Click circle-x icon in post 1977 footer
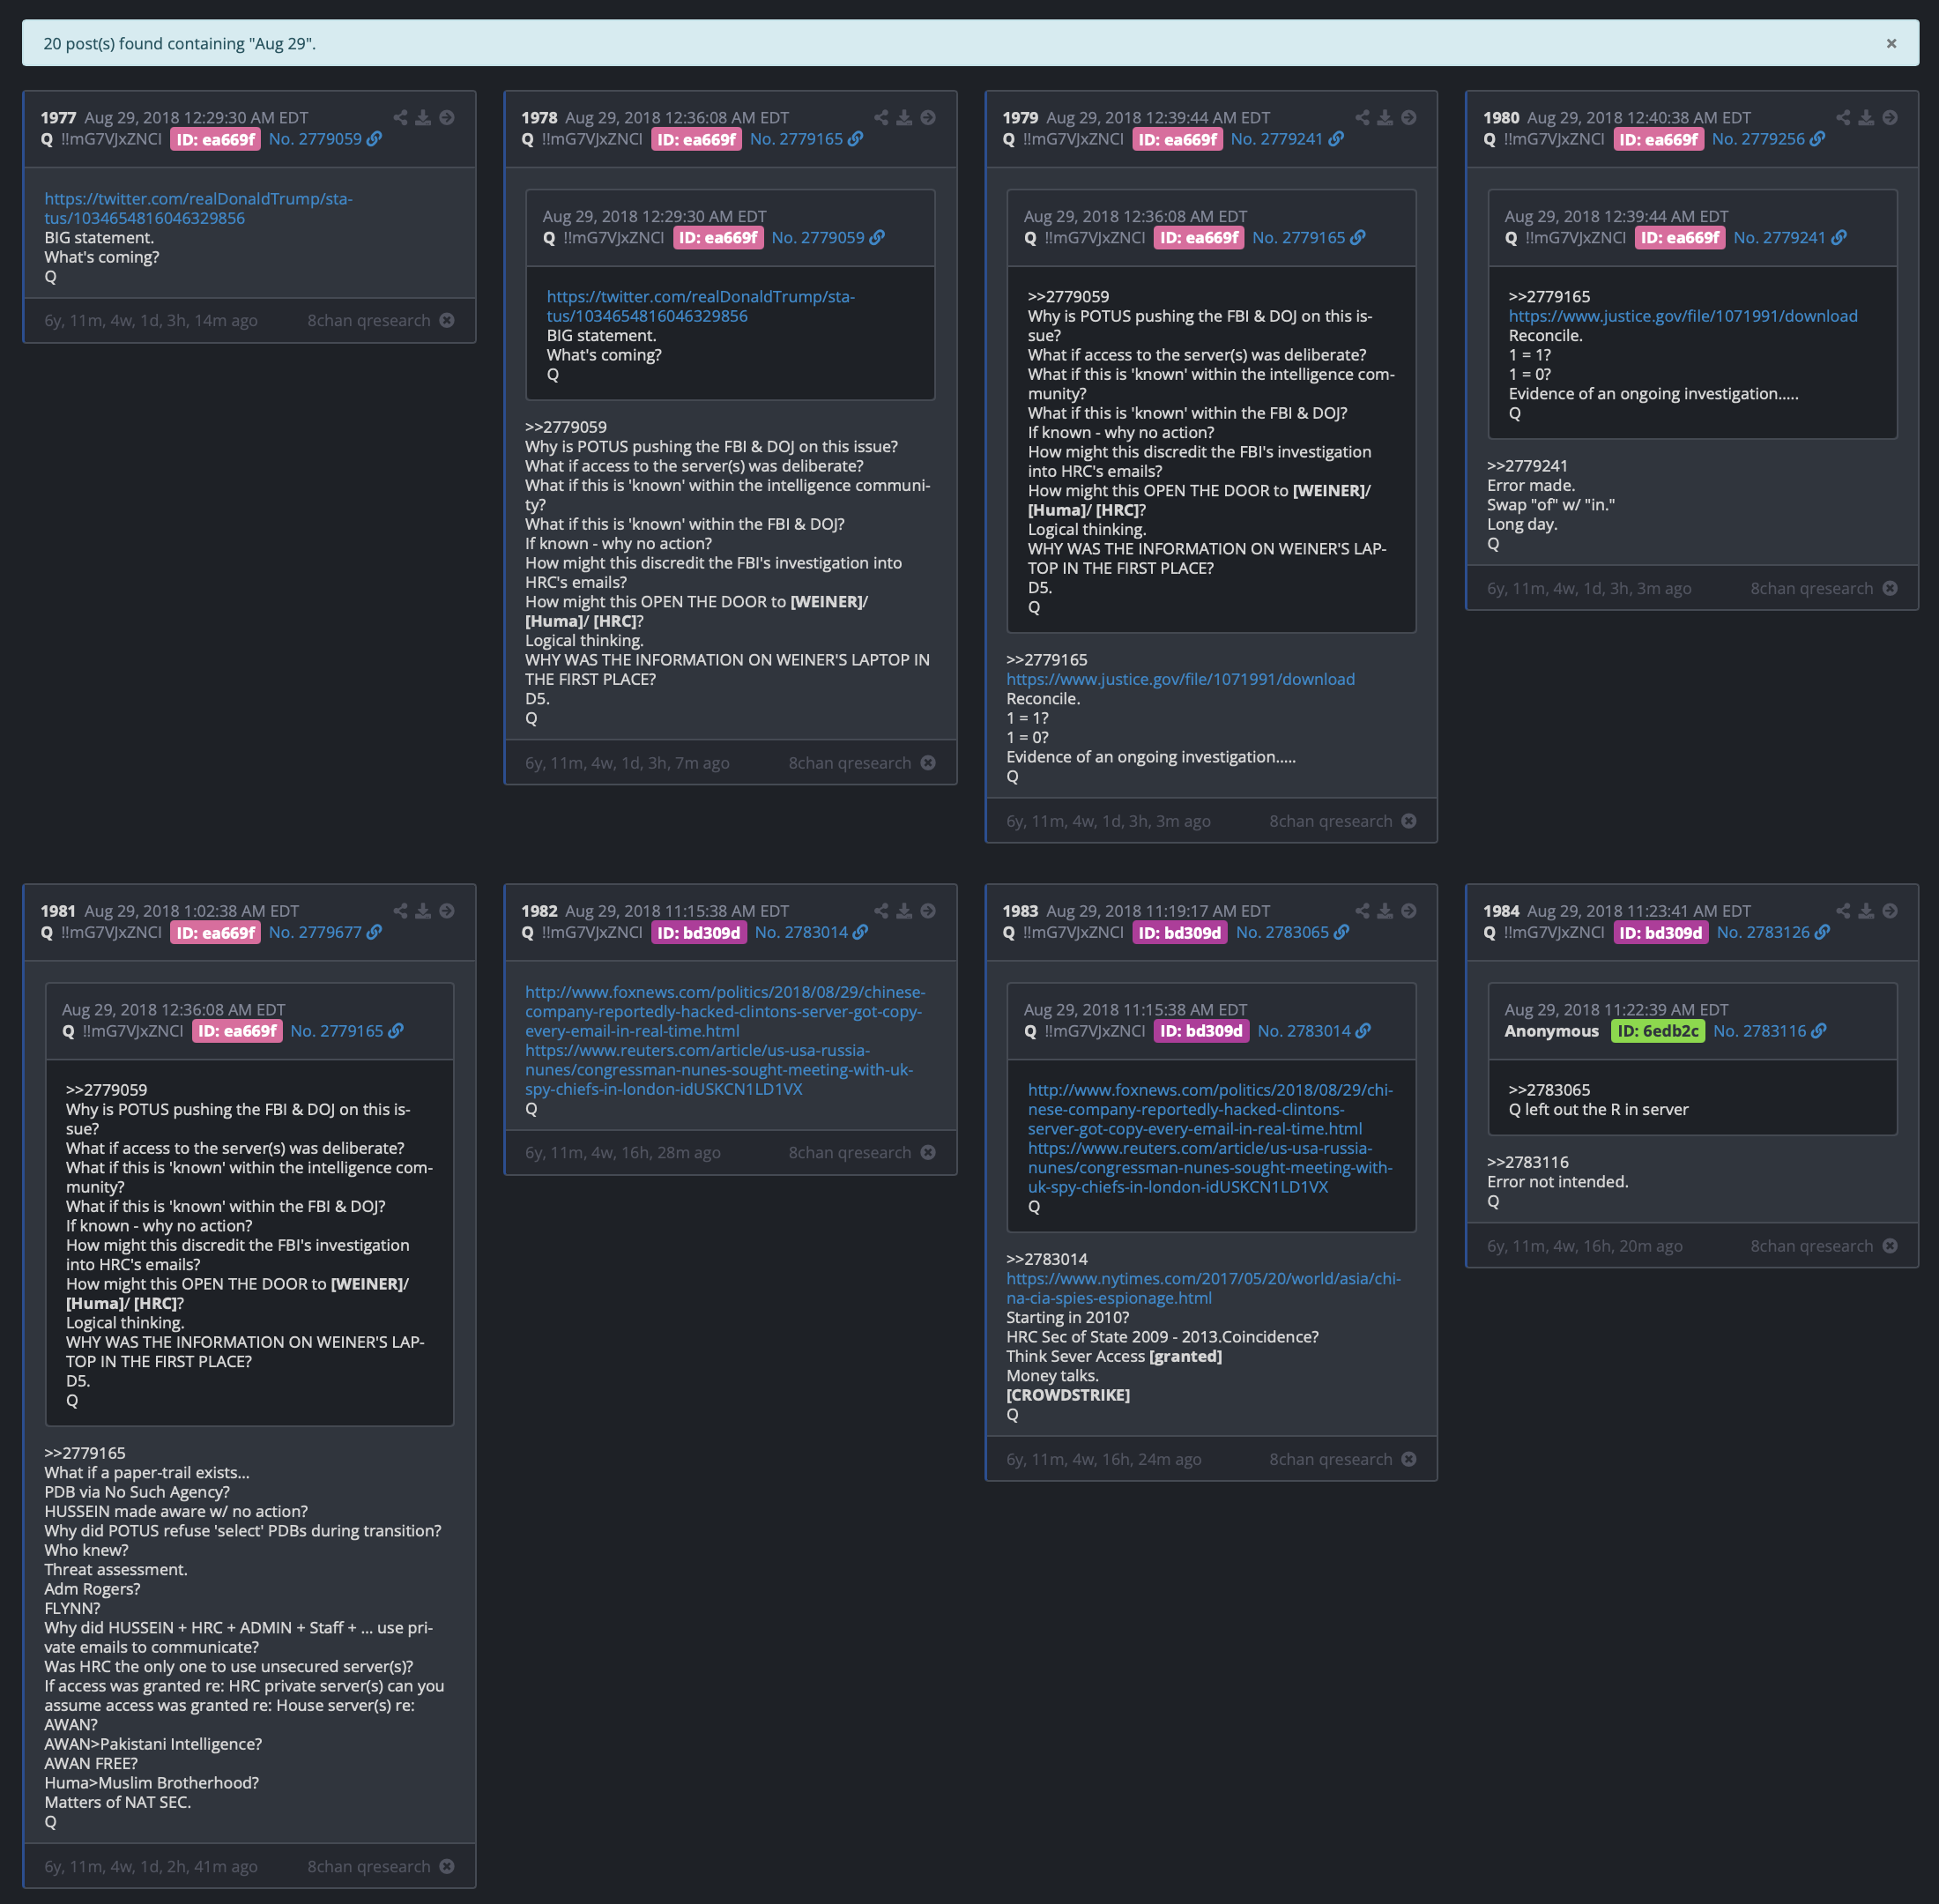The width and height of the screenshot is (1939, 1904). point(447,320)
